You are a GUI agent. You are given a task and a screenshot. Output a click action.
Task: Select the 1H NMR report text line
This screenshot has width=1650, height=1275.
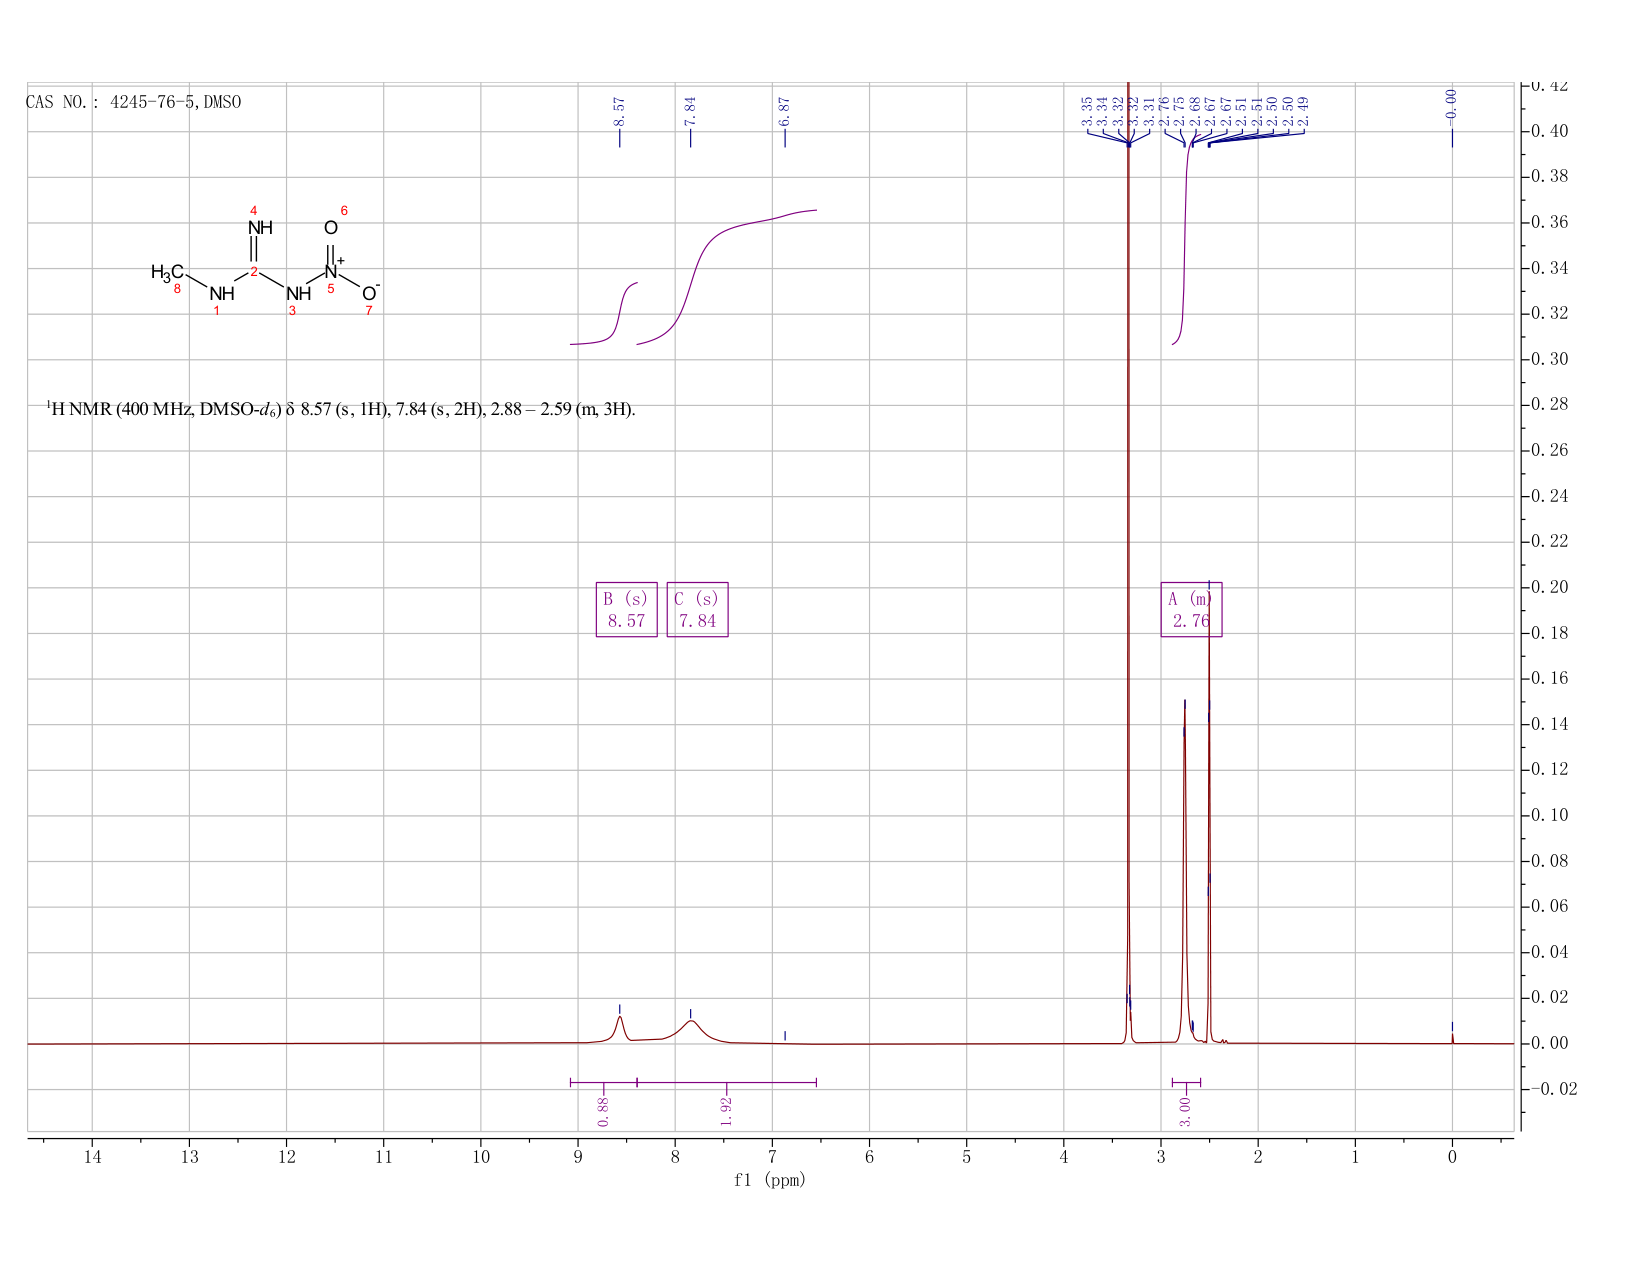point(341,409)
